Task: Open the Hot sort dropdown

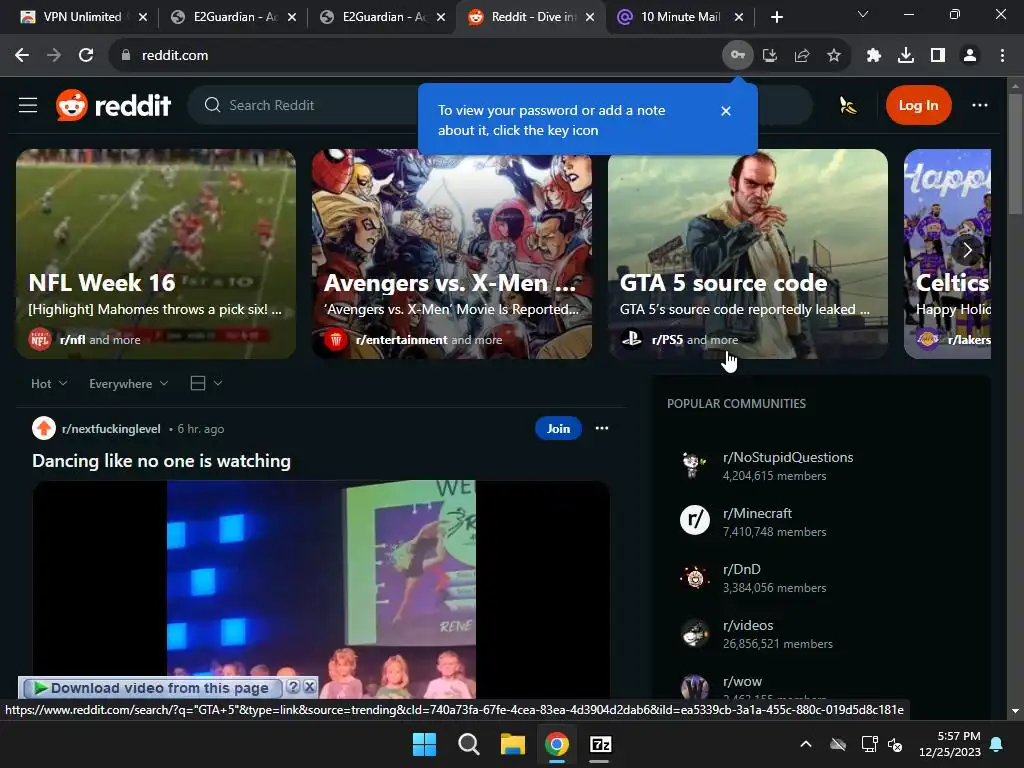Action: (49, 383)
